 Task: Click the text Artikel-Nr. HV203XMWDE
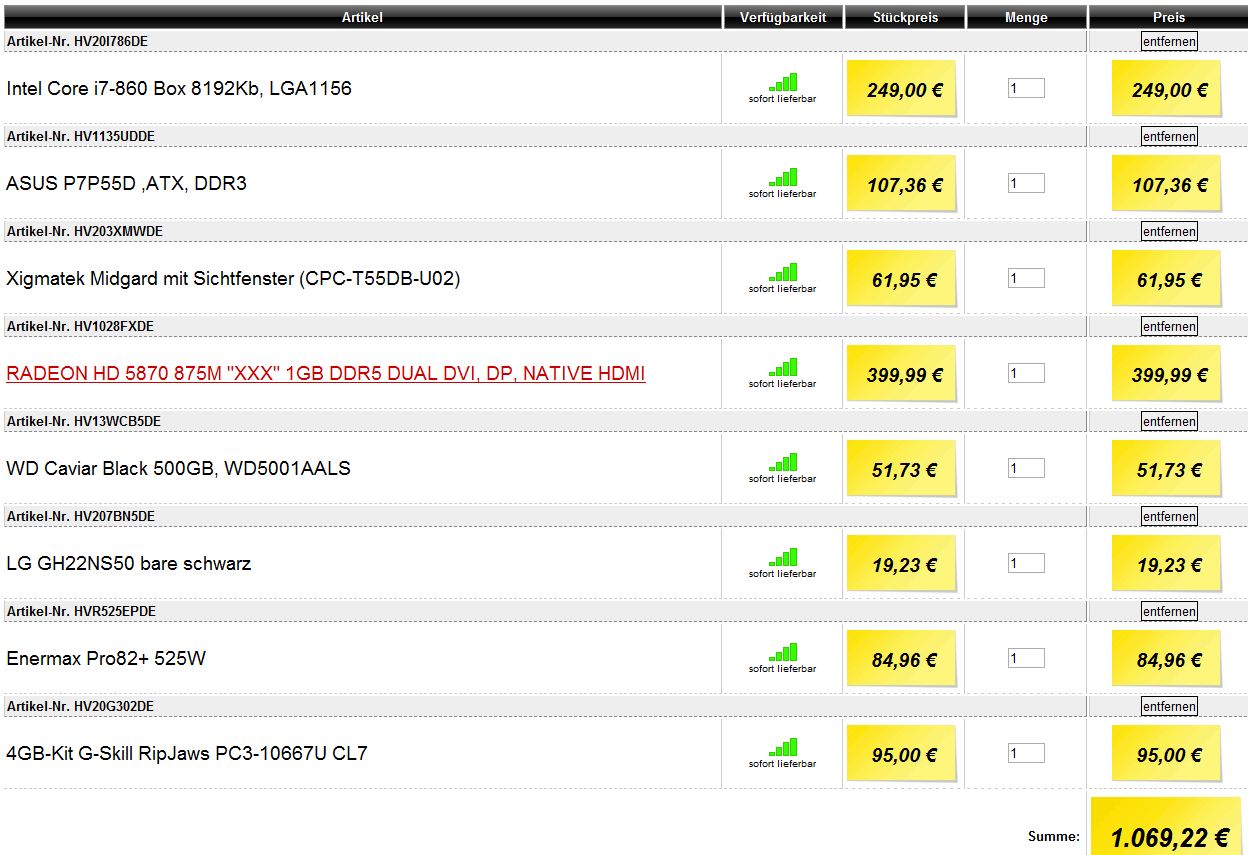(85, 231)
